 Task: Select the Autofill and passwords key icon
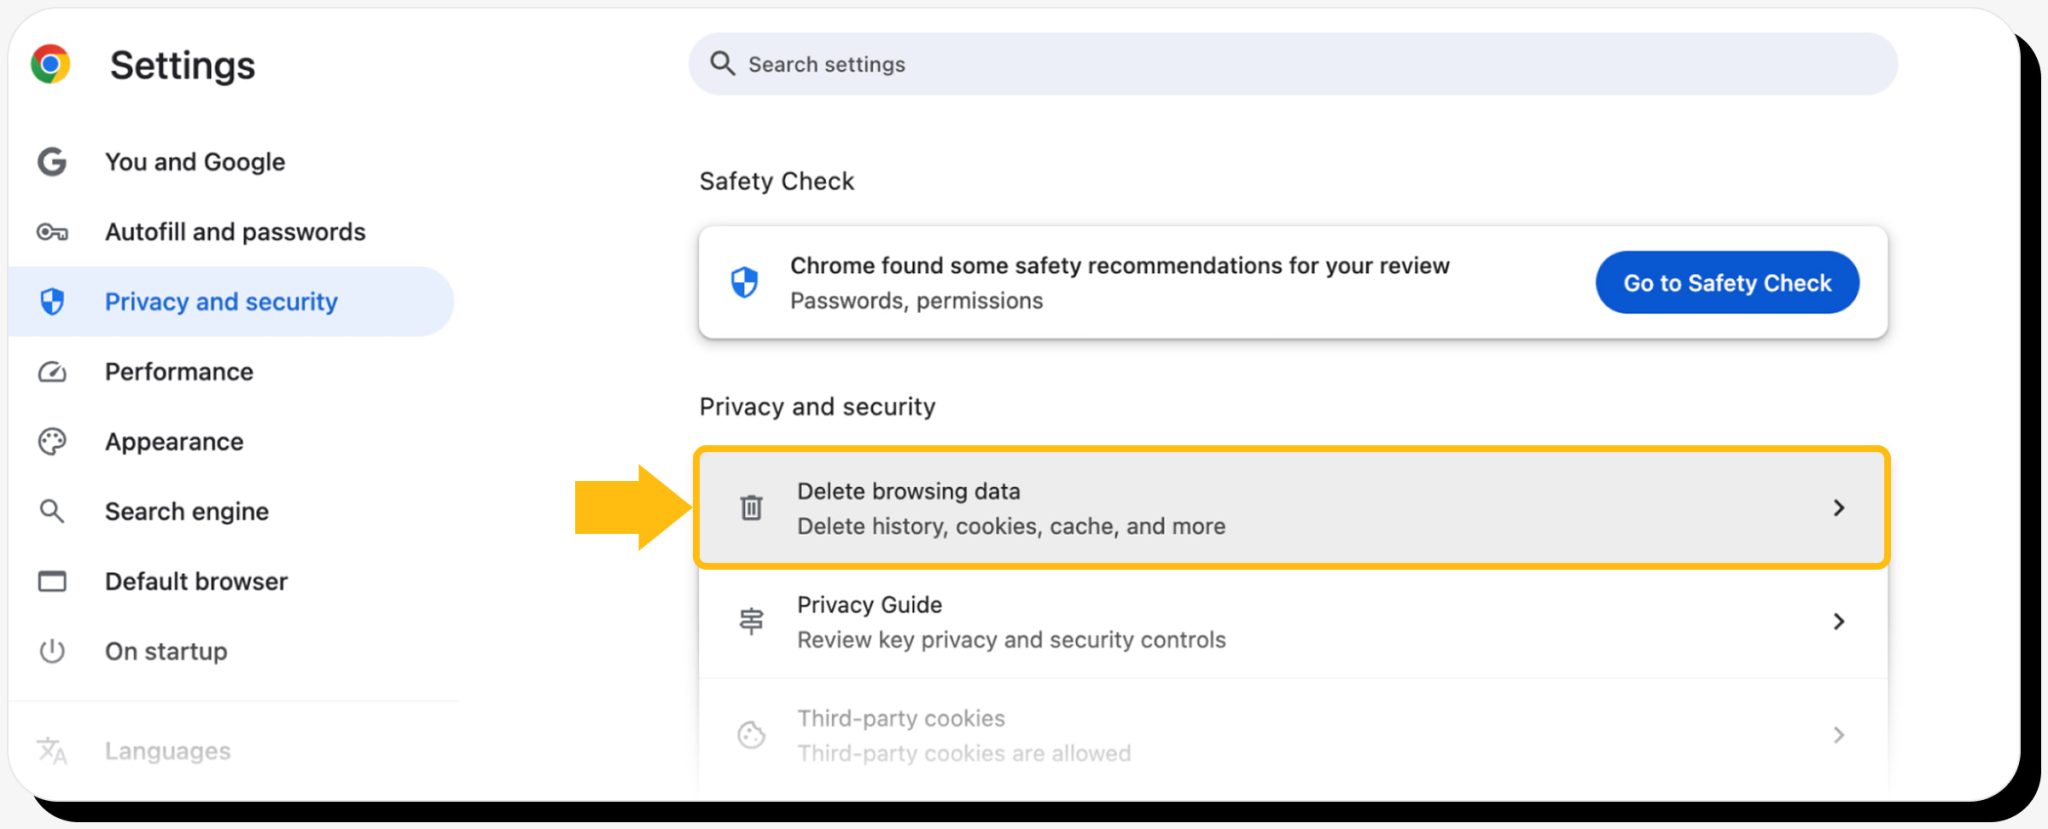tap(52, 231)
